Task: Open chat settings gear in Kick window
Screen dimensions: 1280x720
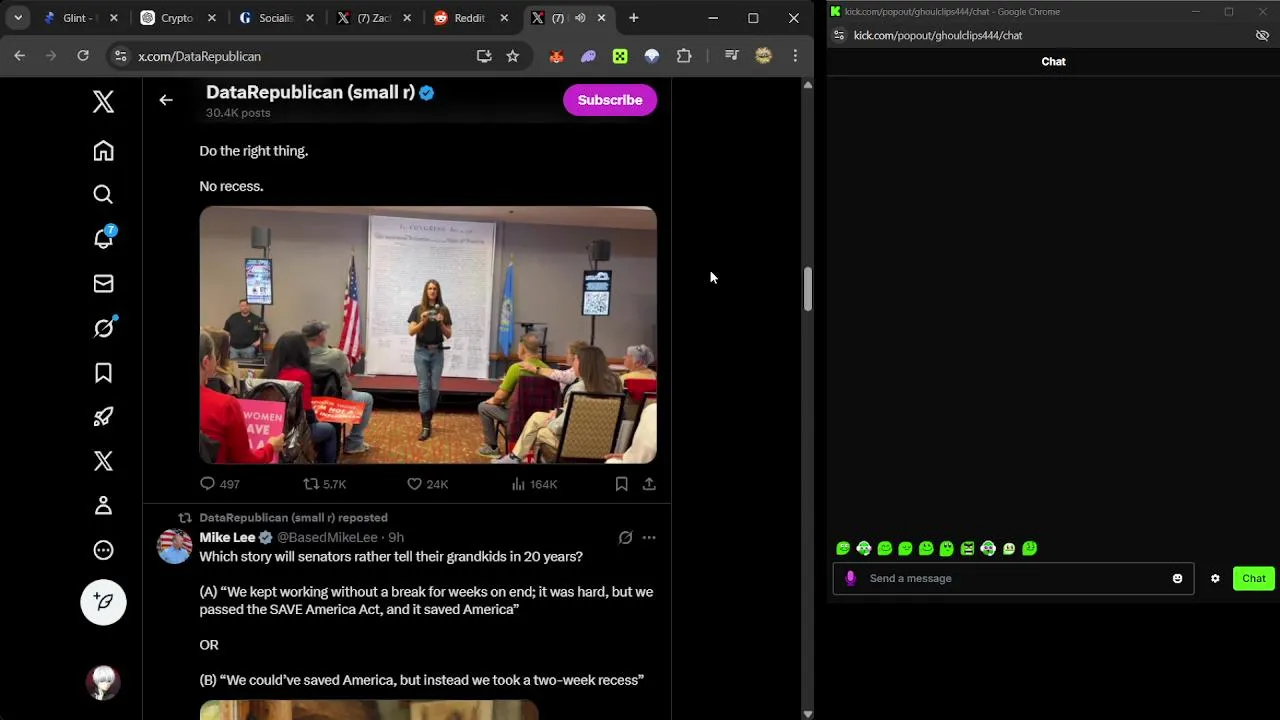Action: 1215,578
